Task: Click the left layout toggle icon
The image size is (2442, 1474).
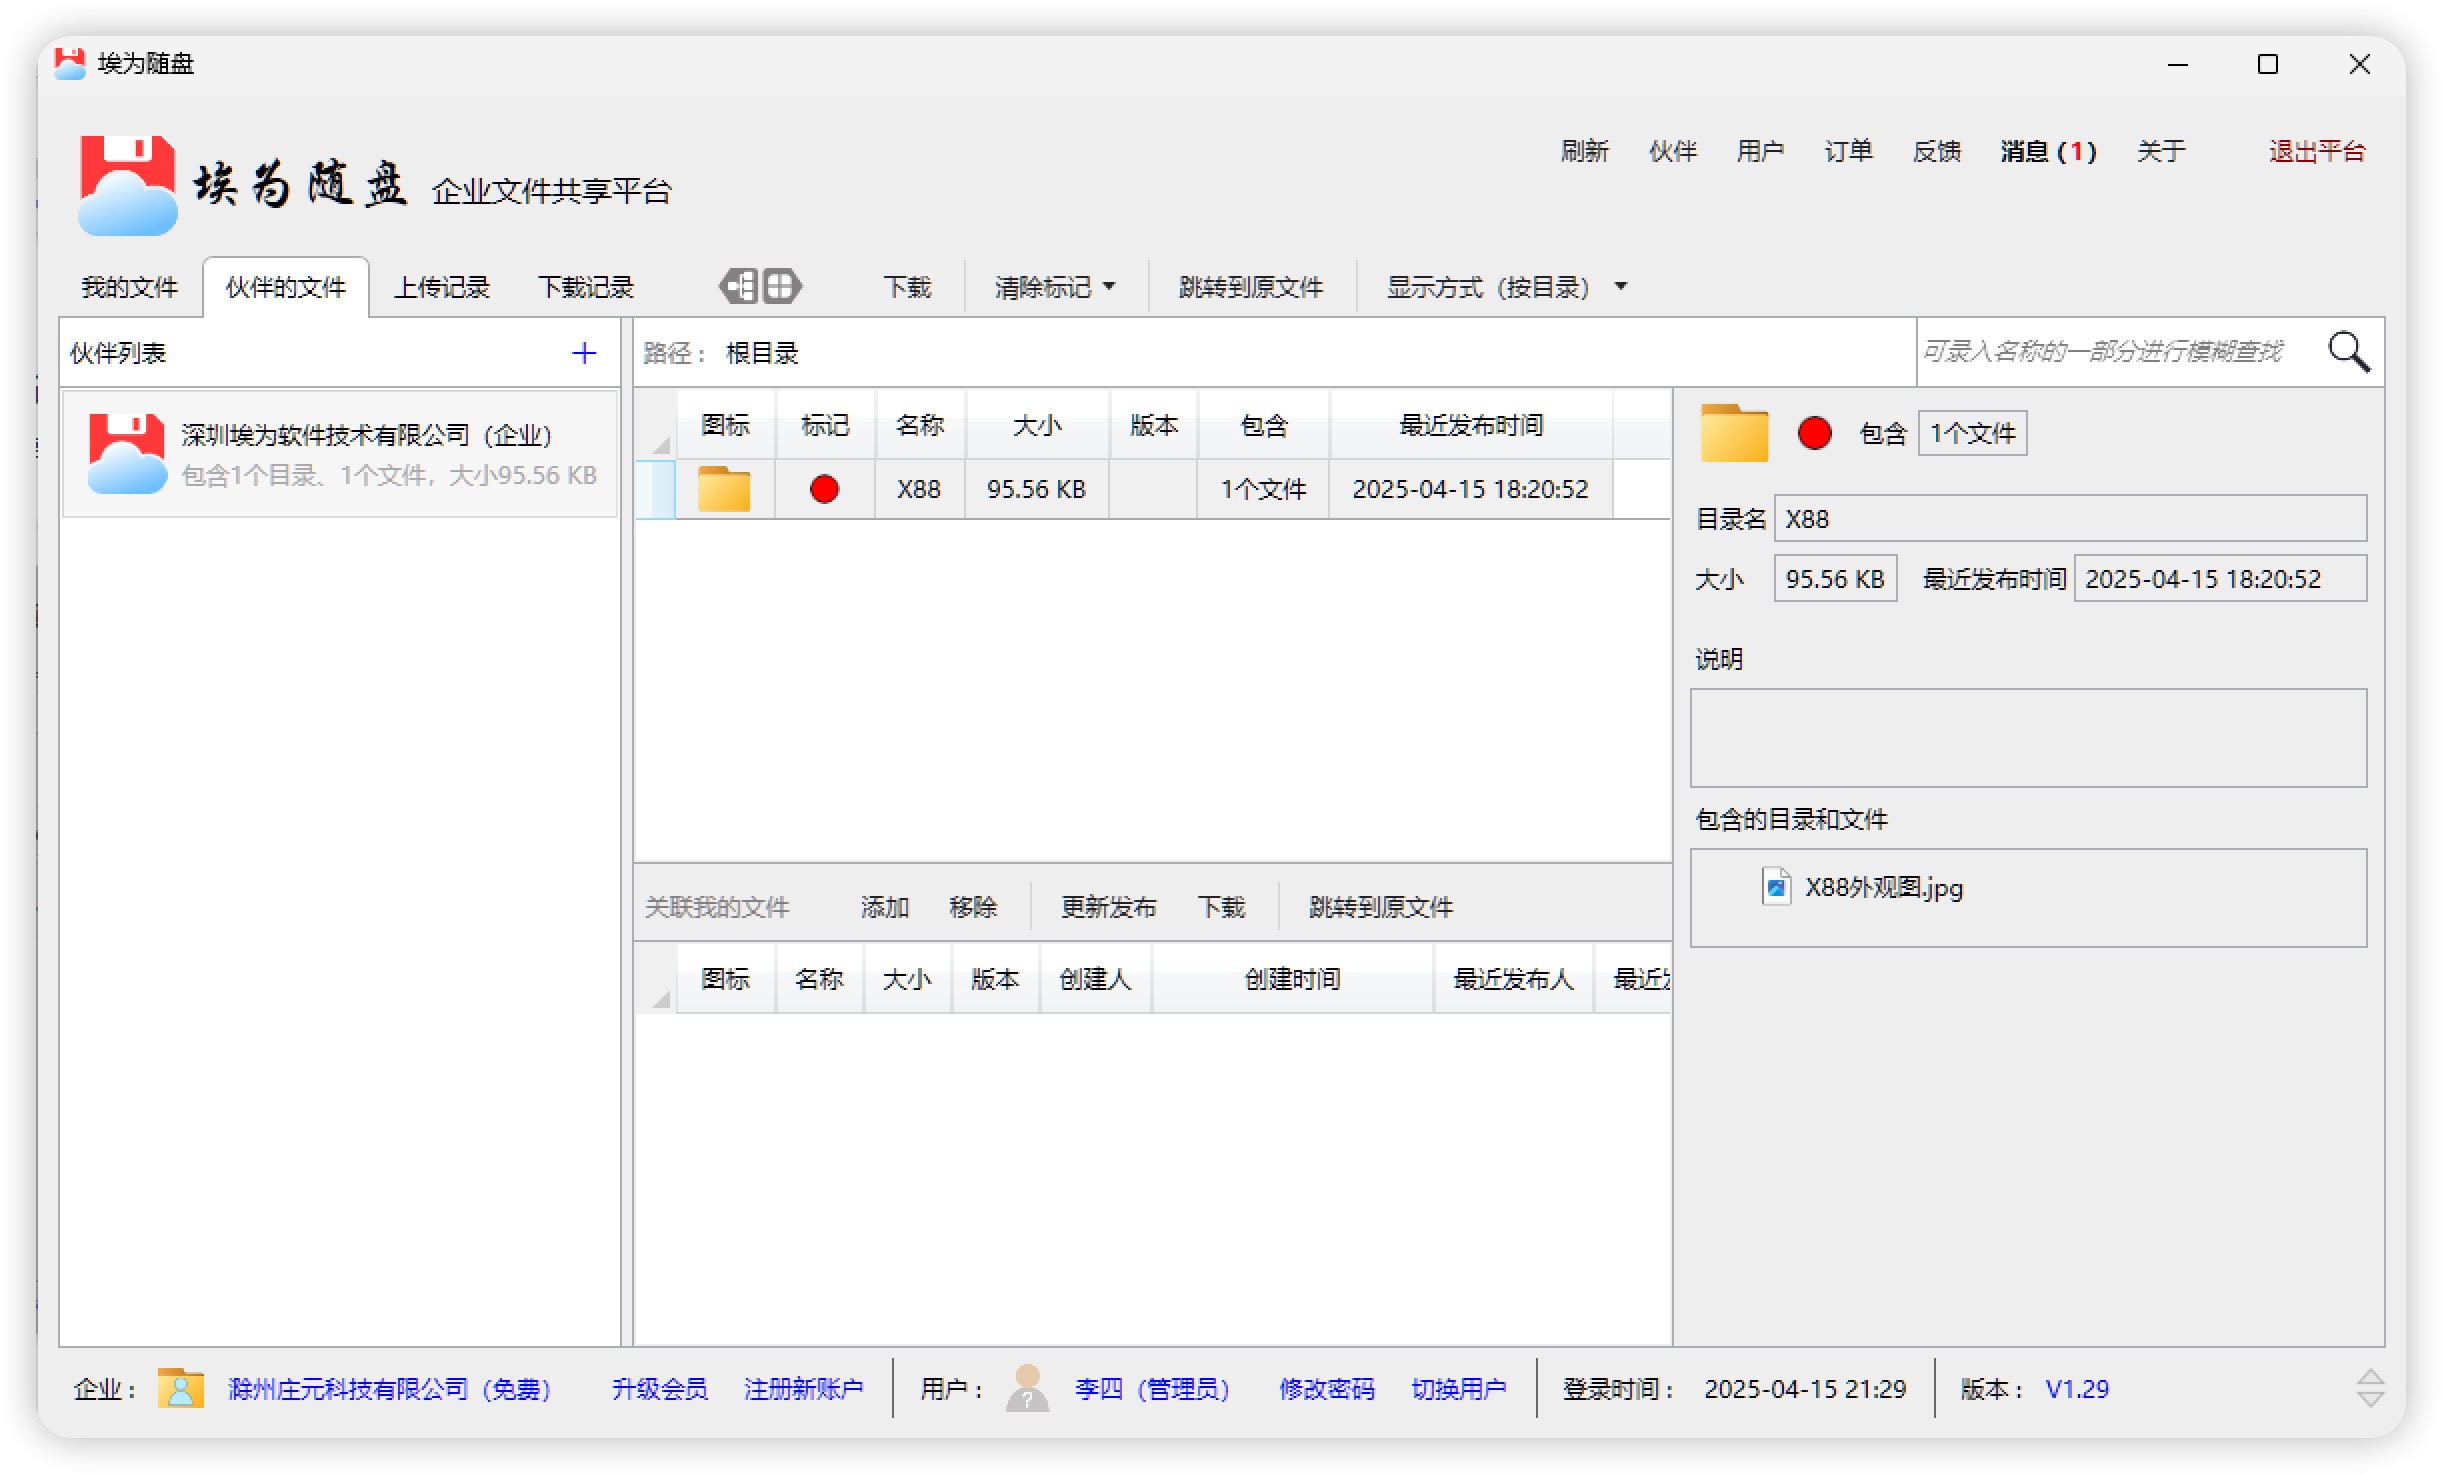Action: pyautogui.click(x=739, y=287)
